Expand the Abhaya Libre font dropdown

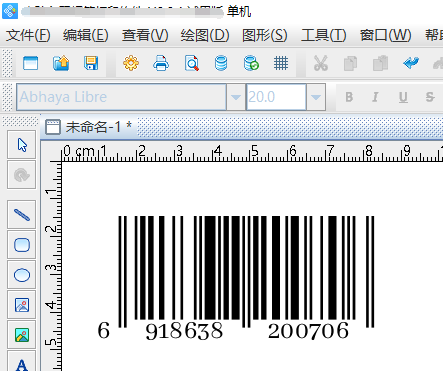point(236,97)
